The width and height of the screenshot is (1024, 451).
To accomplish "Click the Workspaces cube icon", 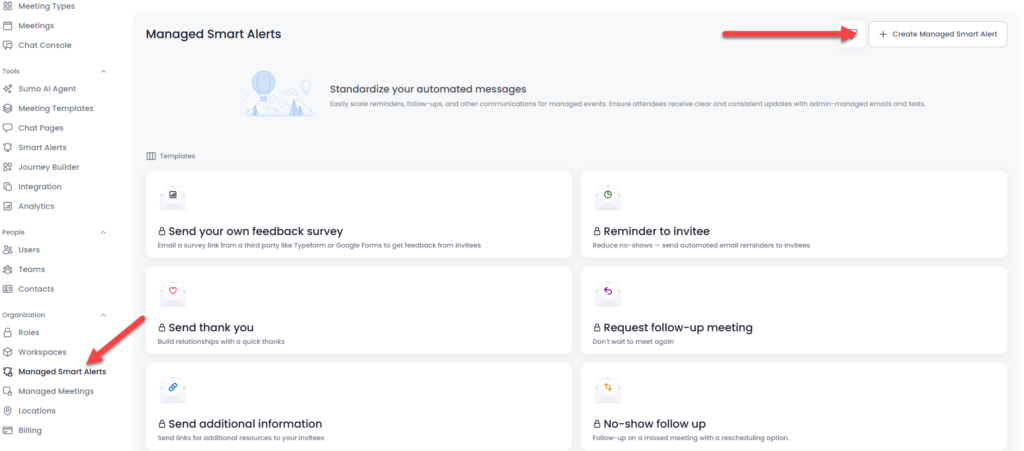I will (x=8, y=352).
